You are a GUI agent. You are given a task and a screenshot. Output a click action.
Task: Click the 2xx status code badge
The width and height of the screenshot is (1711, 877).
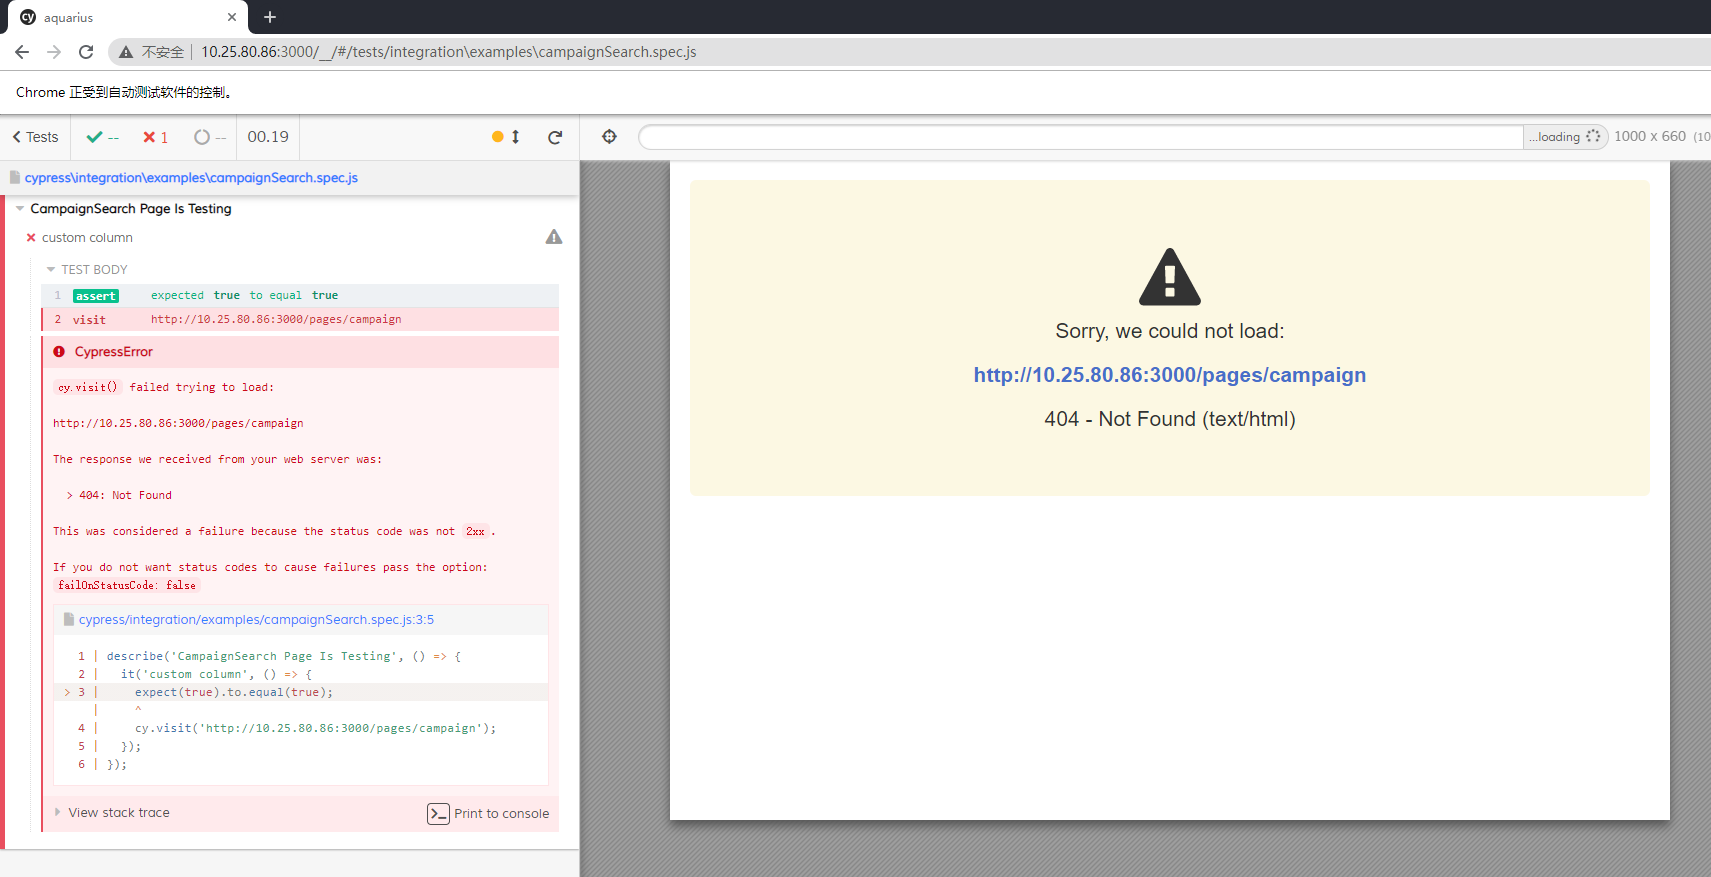pos(475,531)
